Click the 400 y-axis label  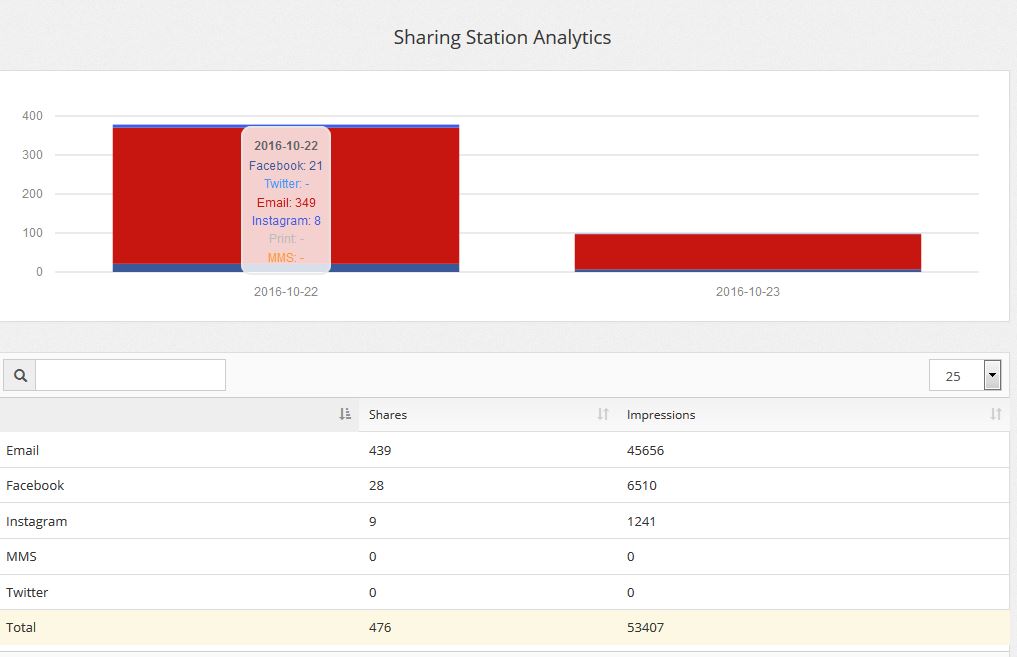click(32, 116)
